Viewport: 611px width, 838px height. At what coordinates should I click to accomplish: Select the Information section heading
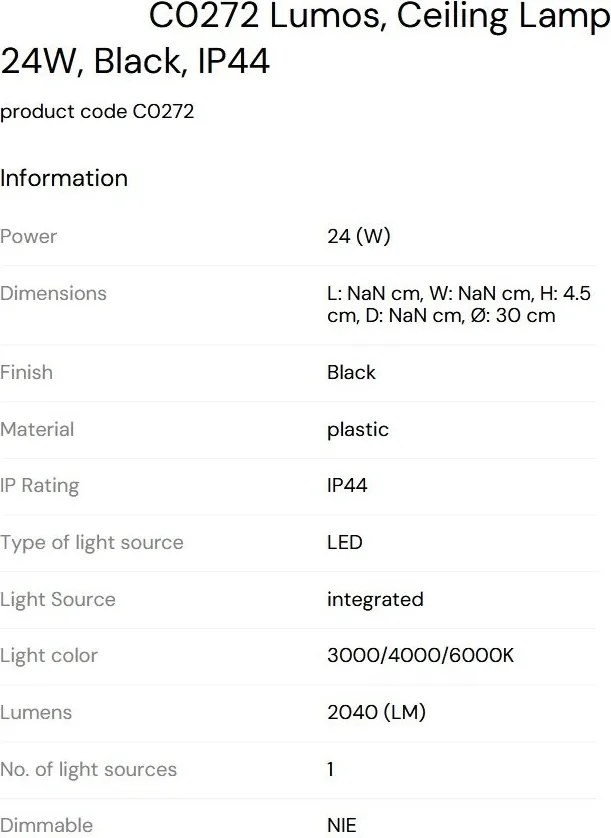(64, 178)
